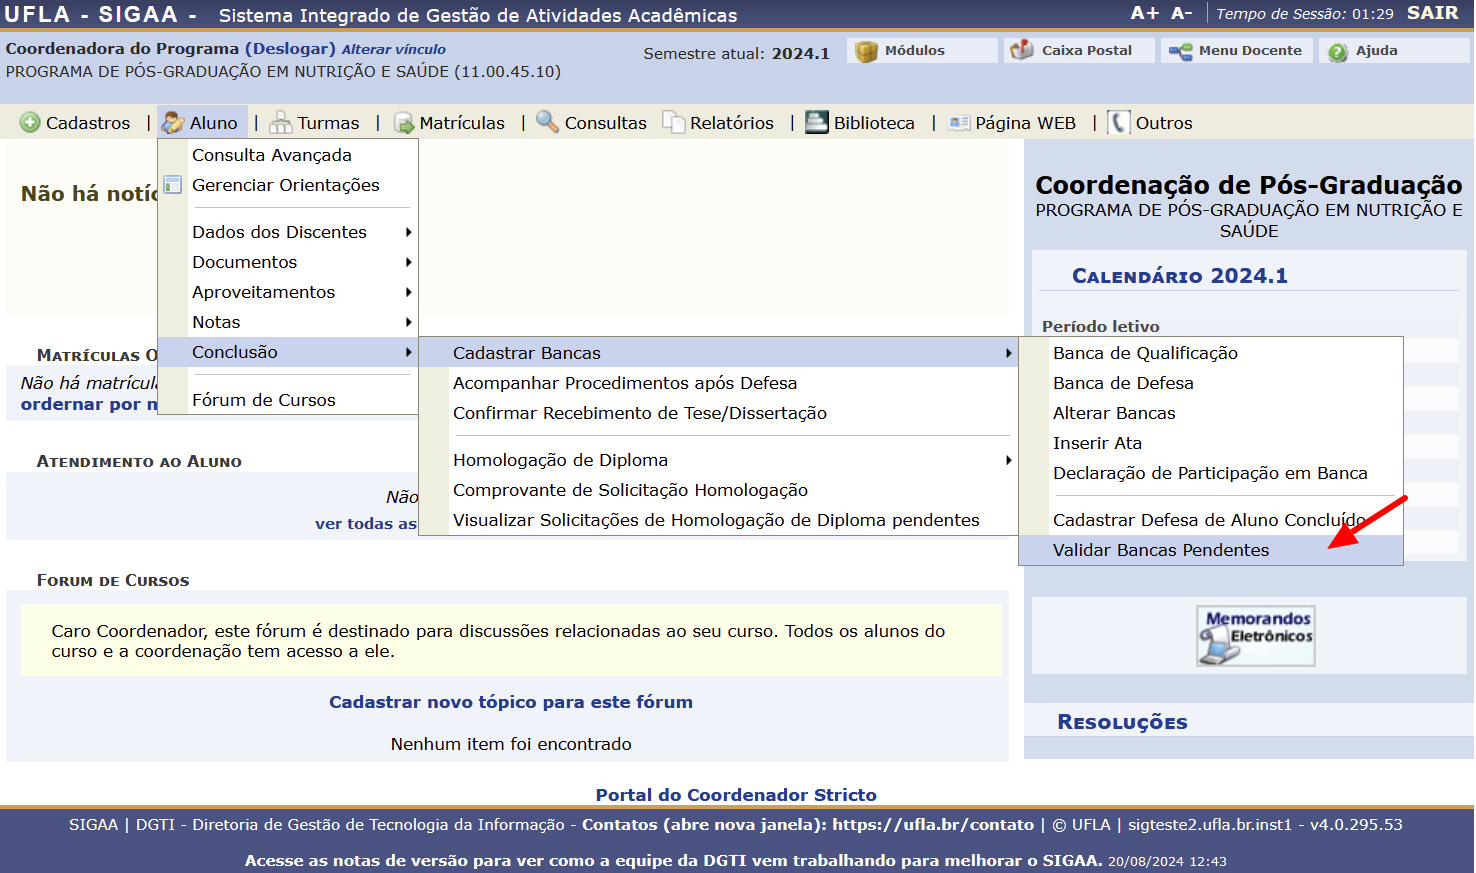Click the Ajuda help icon
This screenshot has width=1476, height=873.
point(1338,52)
